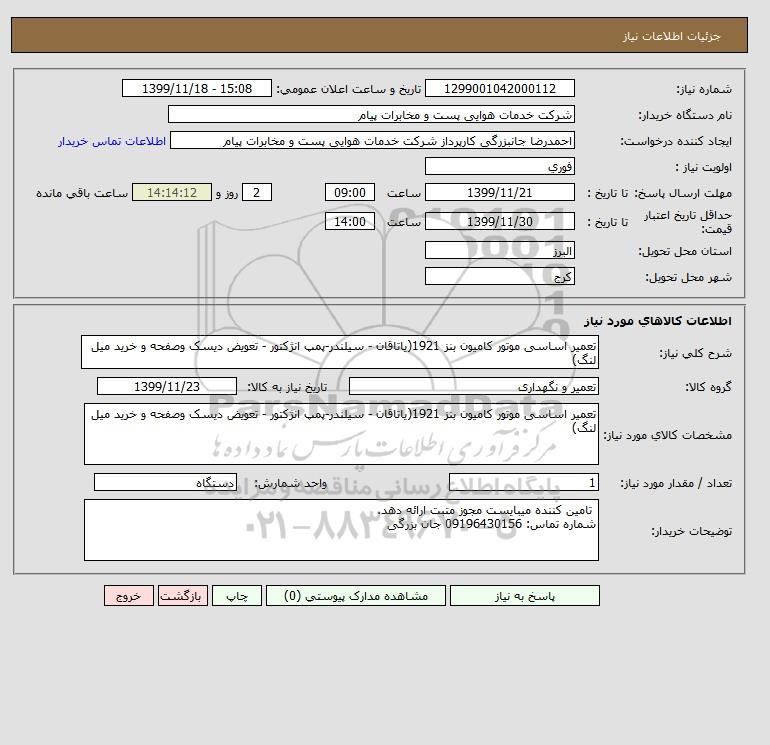Click the خروج exit button

pyautogui.click(x=129, y=596)
